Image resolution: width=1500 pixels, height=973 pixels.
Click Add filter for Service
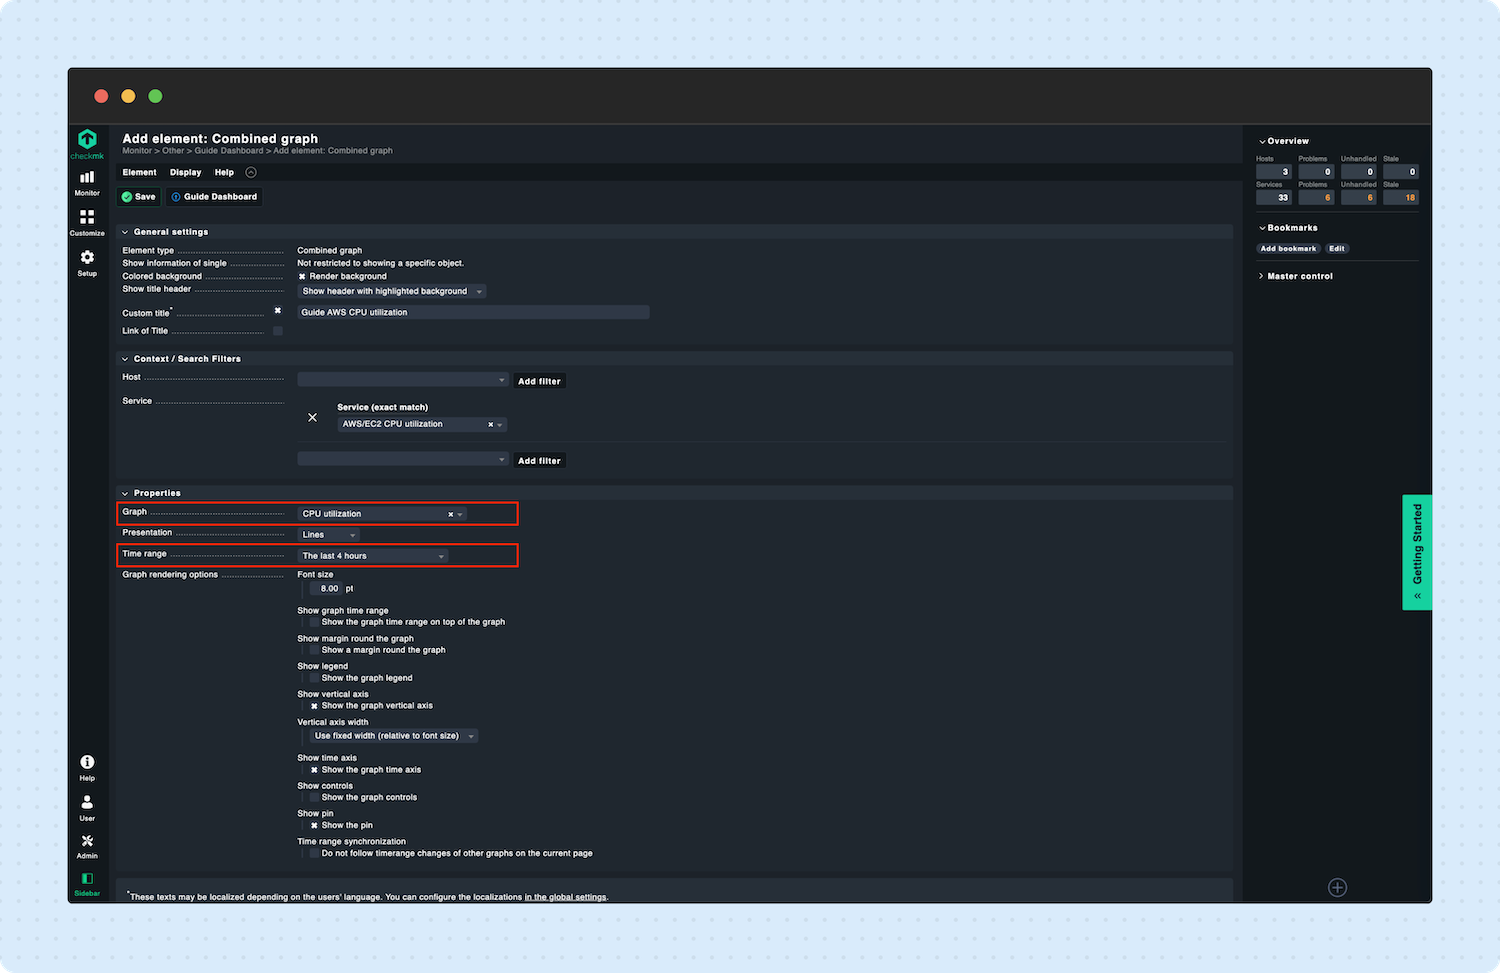pyautogui.click(x=539, y=460)
